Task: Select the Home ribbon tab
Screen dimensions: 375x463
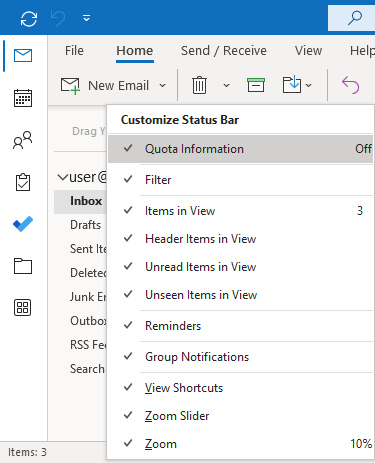Action: click(135, 51)
